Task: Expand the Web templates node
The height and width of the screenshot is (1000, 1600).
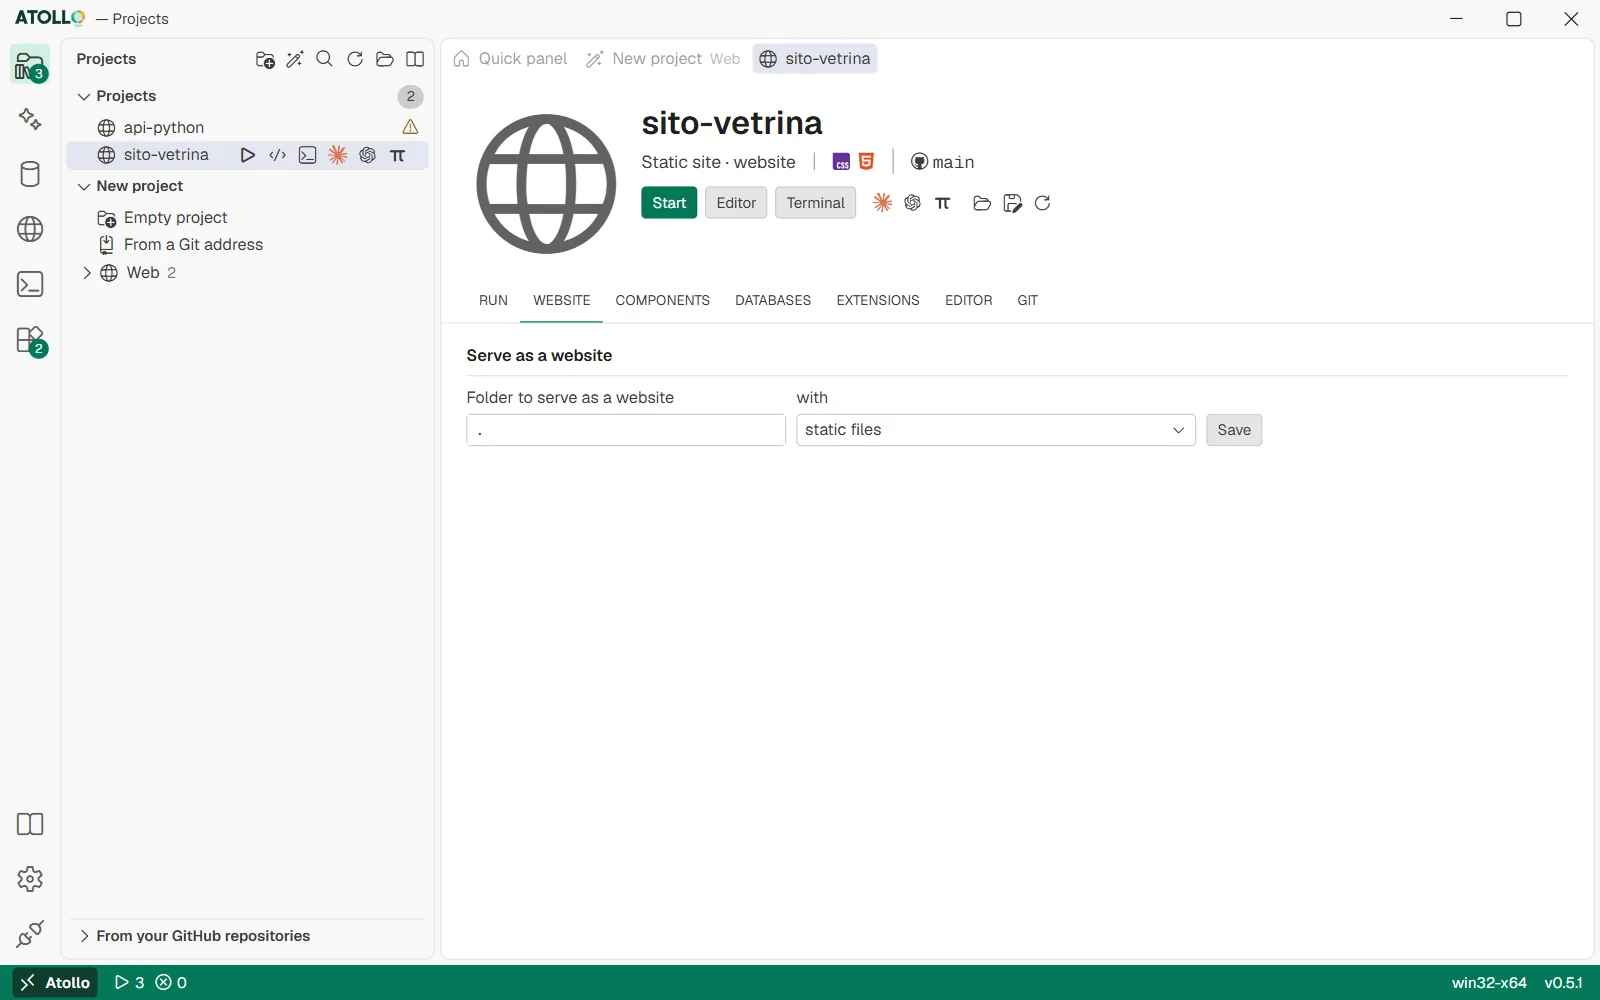Action: pyautogui.click(x=87, y=273)
